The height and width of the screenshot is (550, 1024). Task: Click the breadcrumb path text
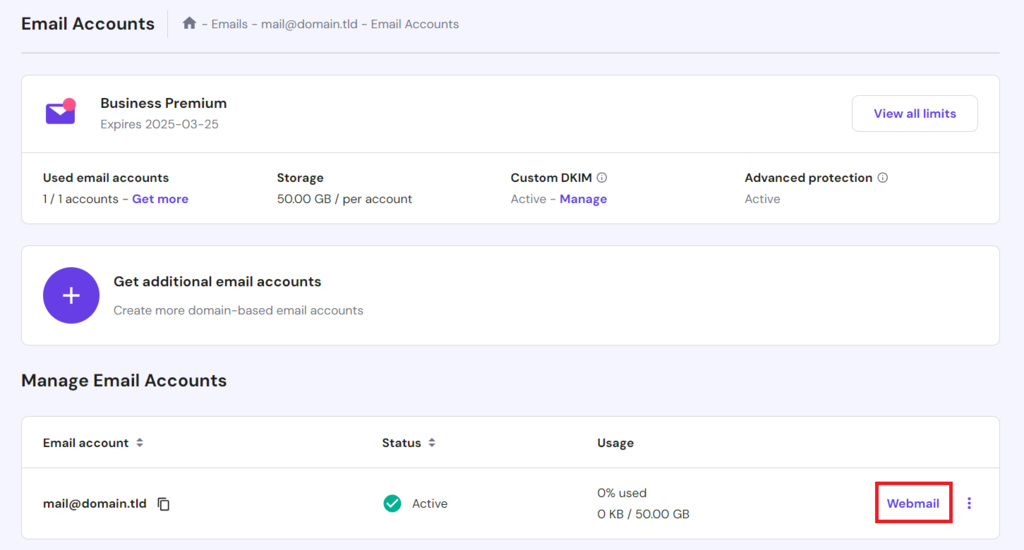coord(330,24)
